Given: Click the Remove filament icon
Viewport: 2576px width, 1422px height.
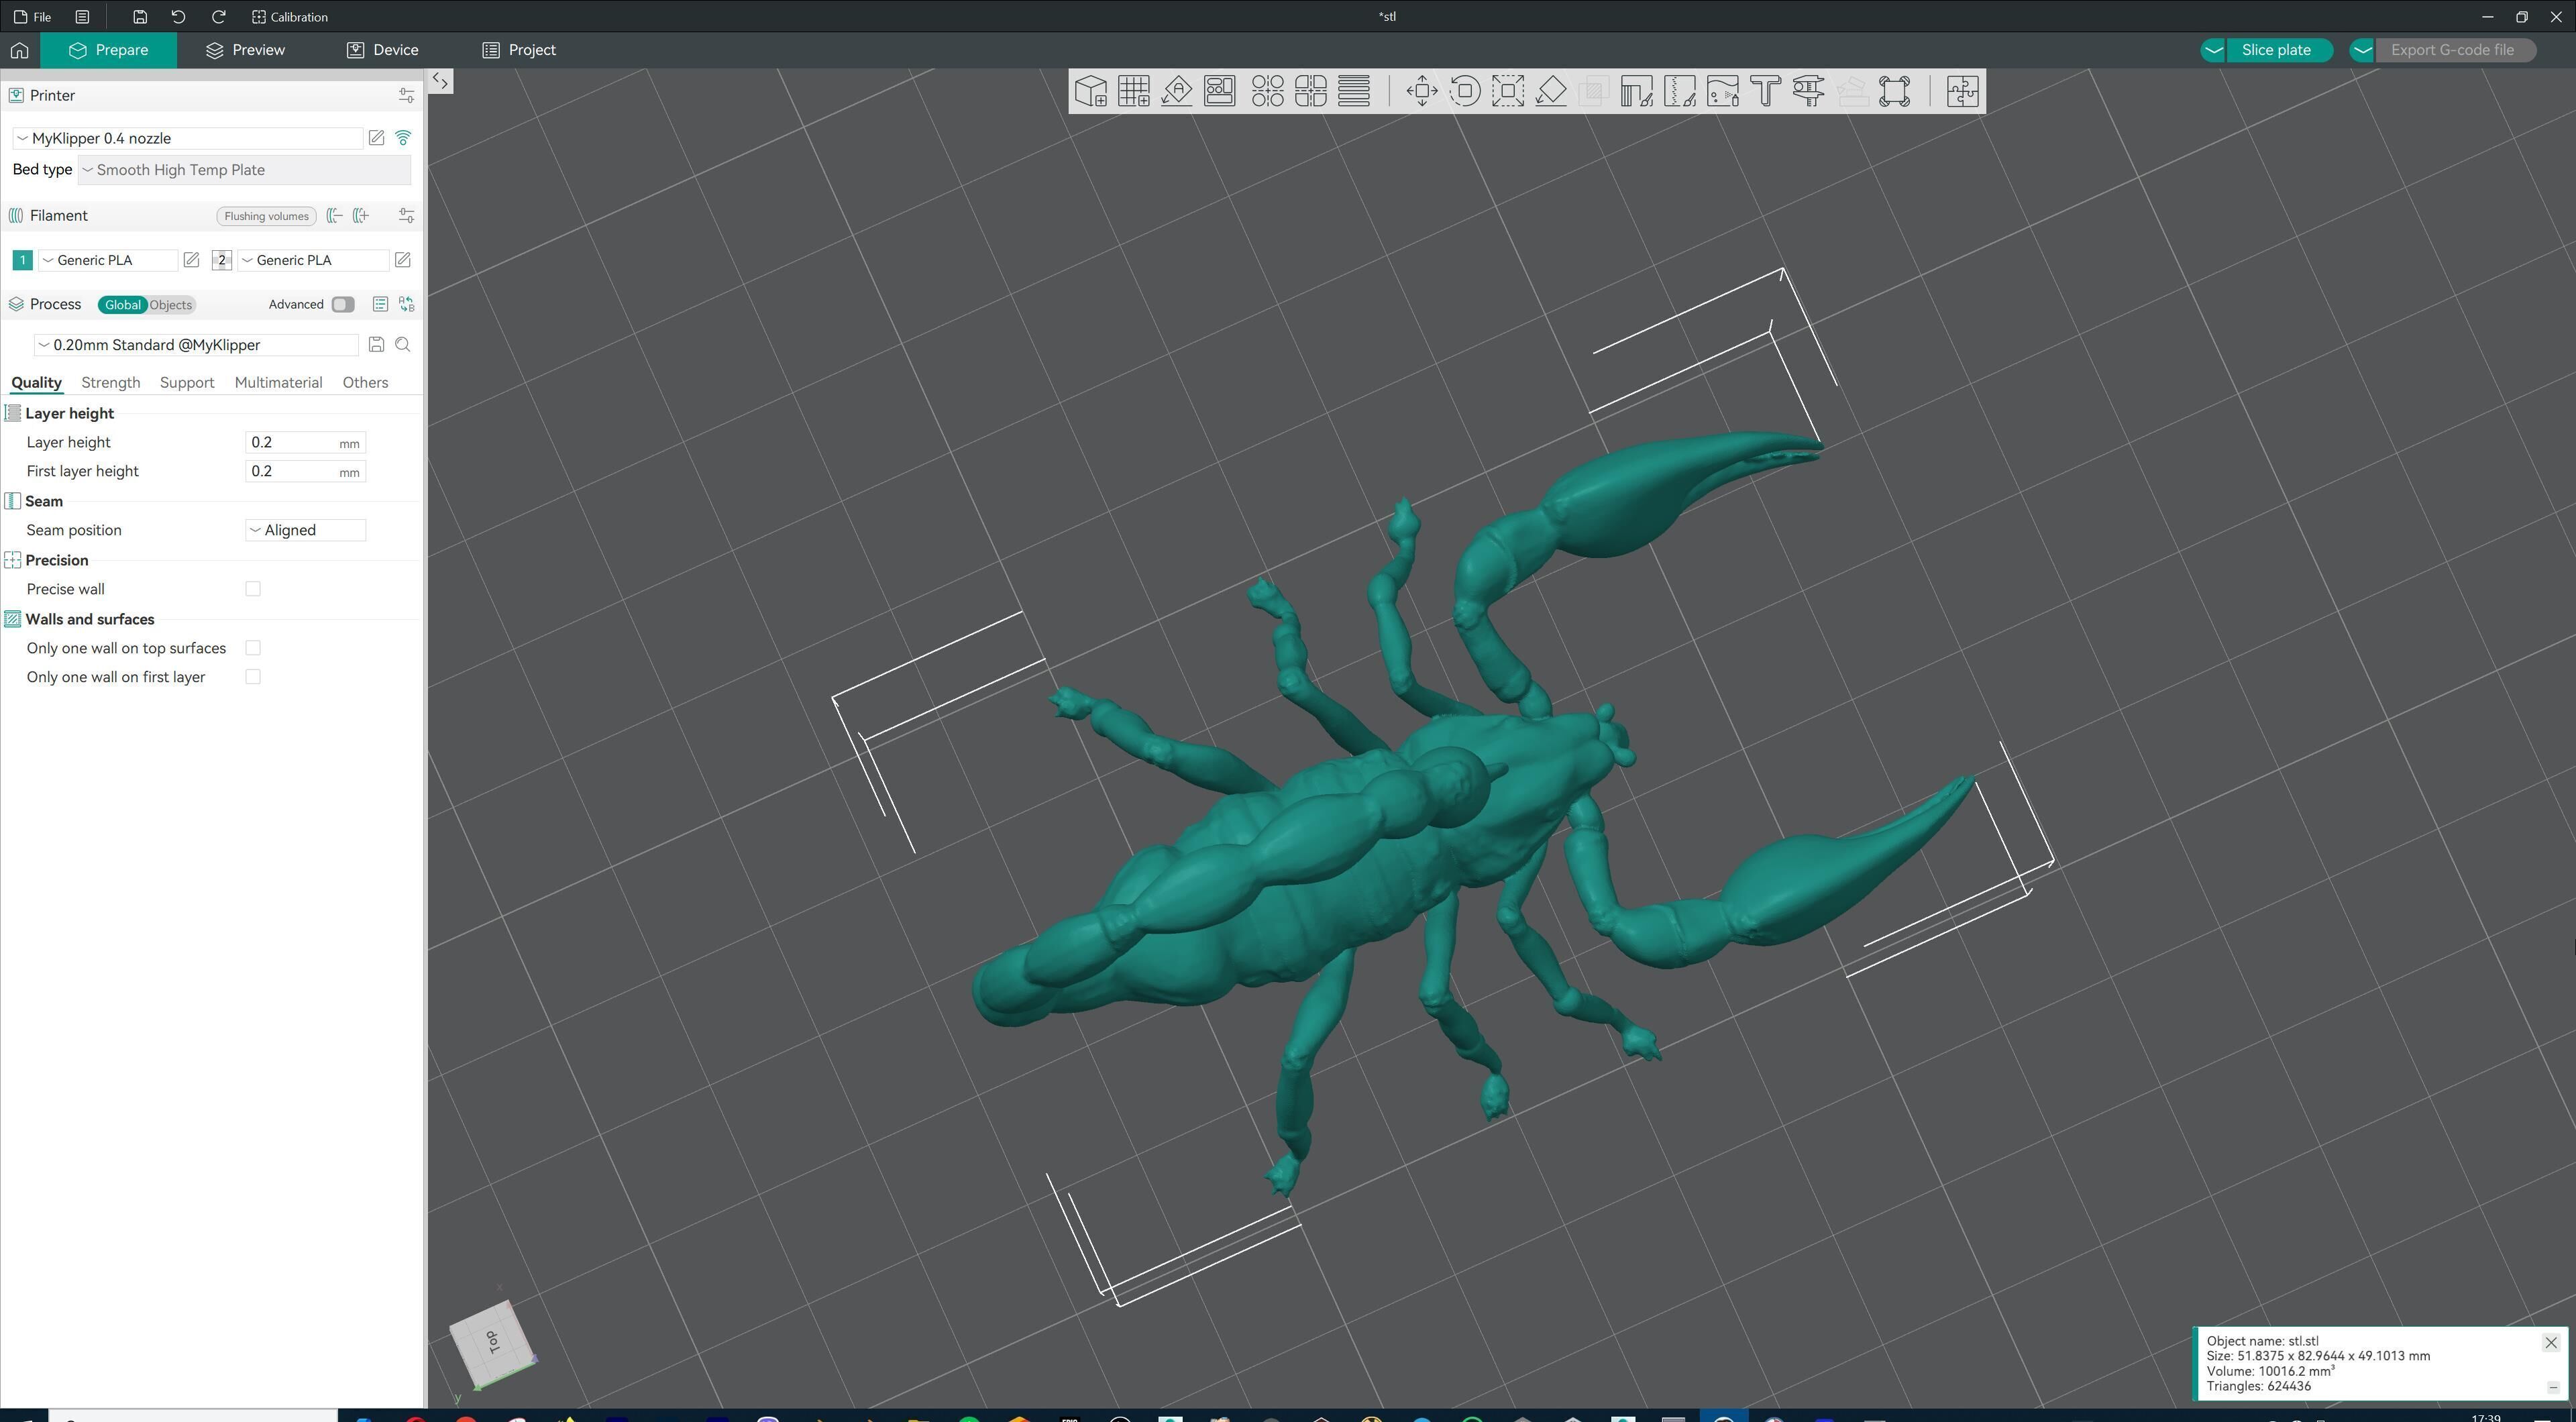Looking at the screenshot, I should click(x=334, y=216).
